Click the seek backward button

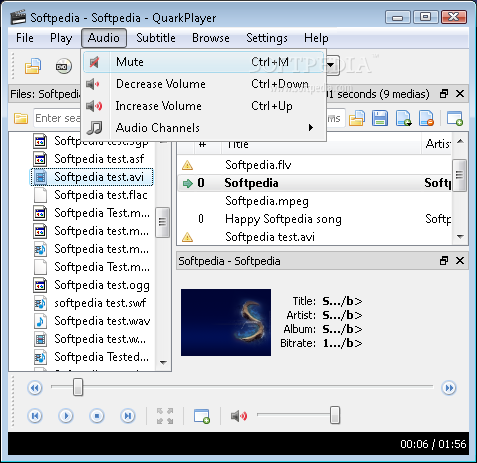pyautogui.click(x=35, y=388)
